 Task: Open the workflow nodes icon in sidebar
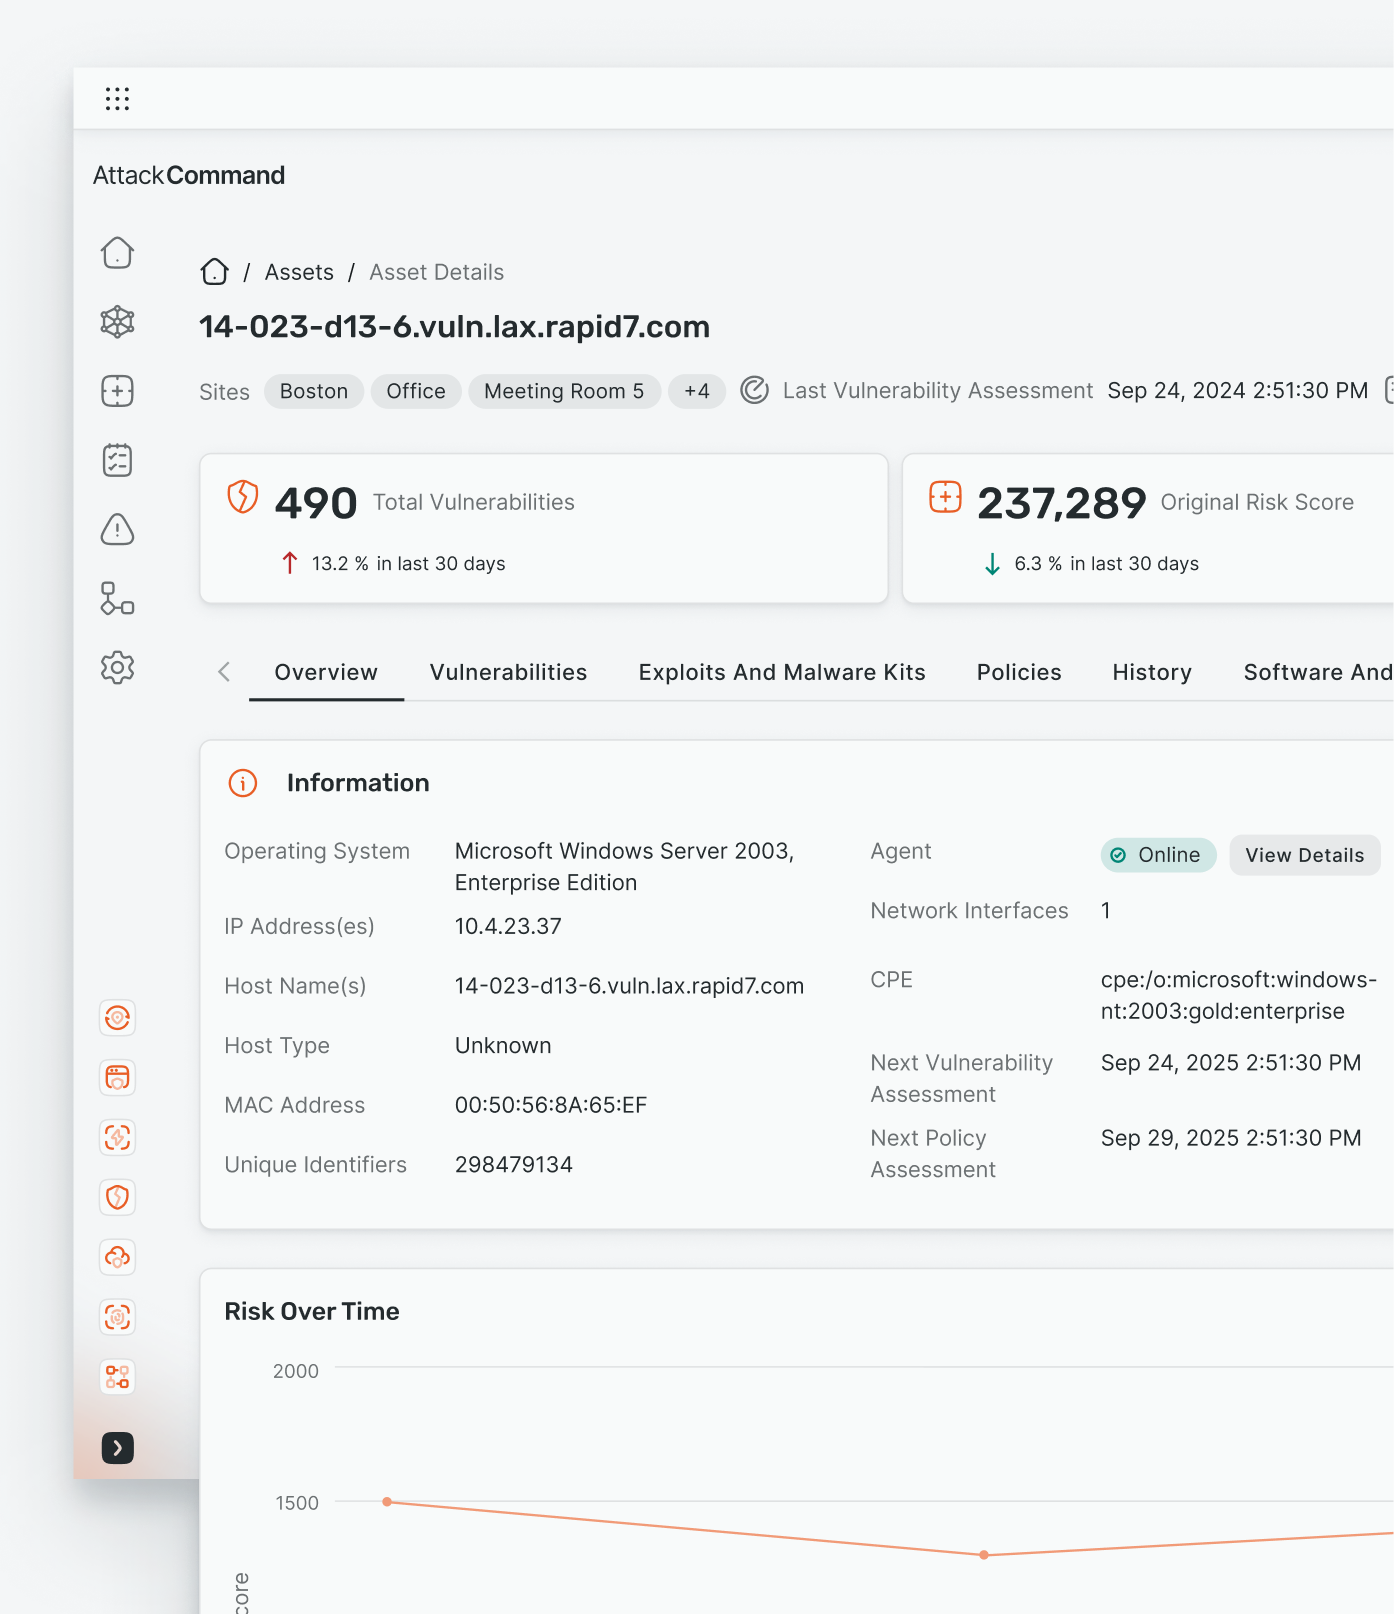point(117,598)
